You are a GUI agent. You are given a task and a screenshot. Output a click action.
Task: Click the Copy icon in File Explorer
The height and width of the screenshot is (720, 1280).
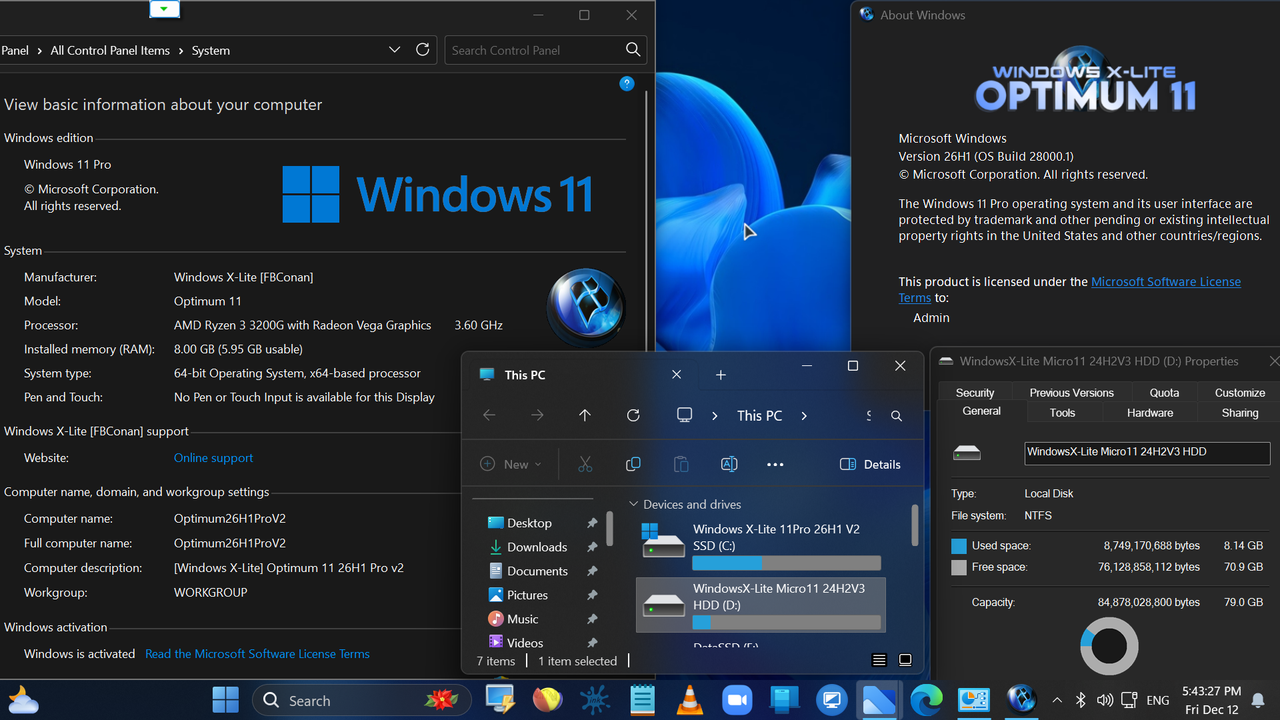tap(633, 463)
